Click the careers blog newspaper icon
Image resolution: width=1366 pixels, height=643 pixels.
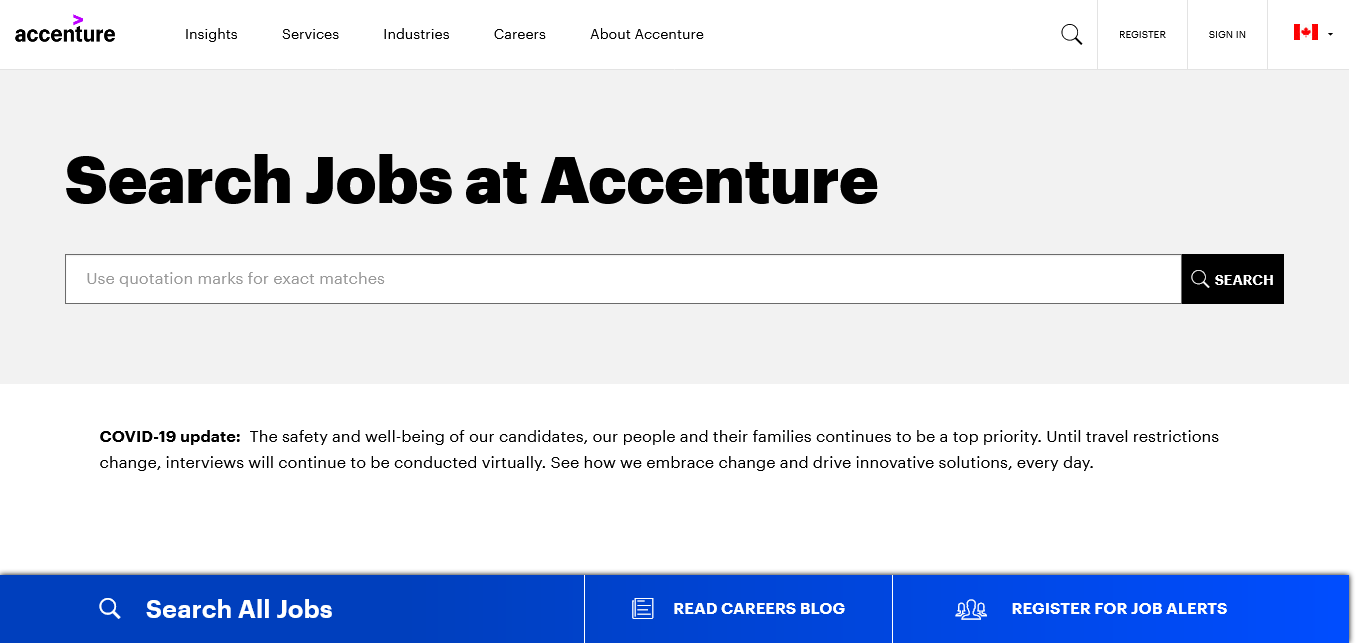tap(643, 608)
